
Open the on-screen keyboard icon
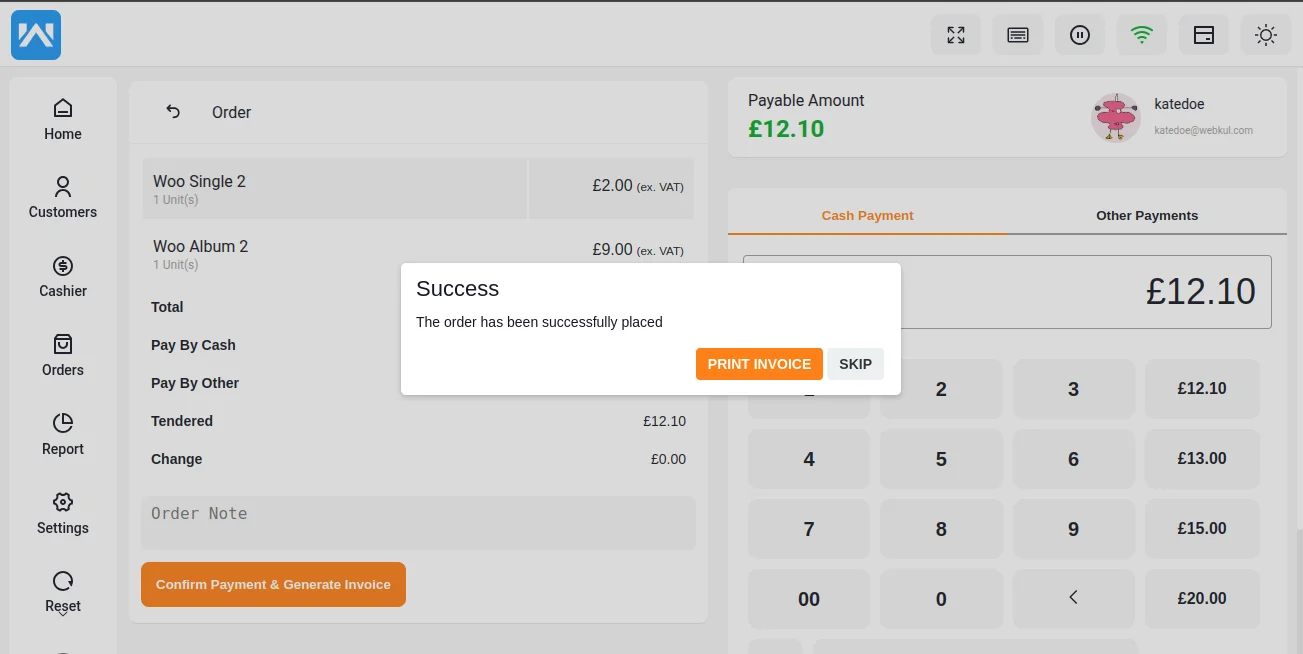tap(1017, 34)
